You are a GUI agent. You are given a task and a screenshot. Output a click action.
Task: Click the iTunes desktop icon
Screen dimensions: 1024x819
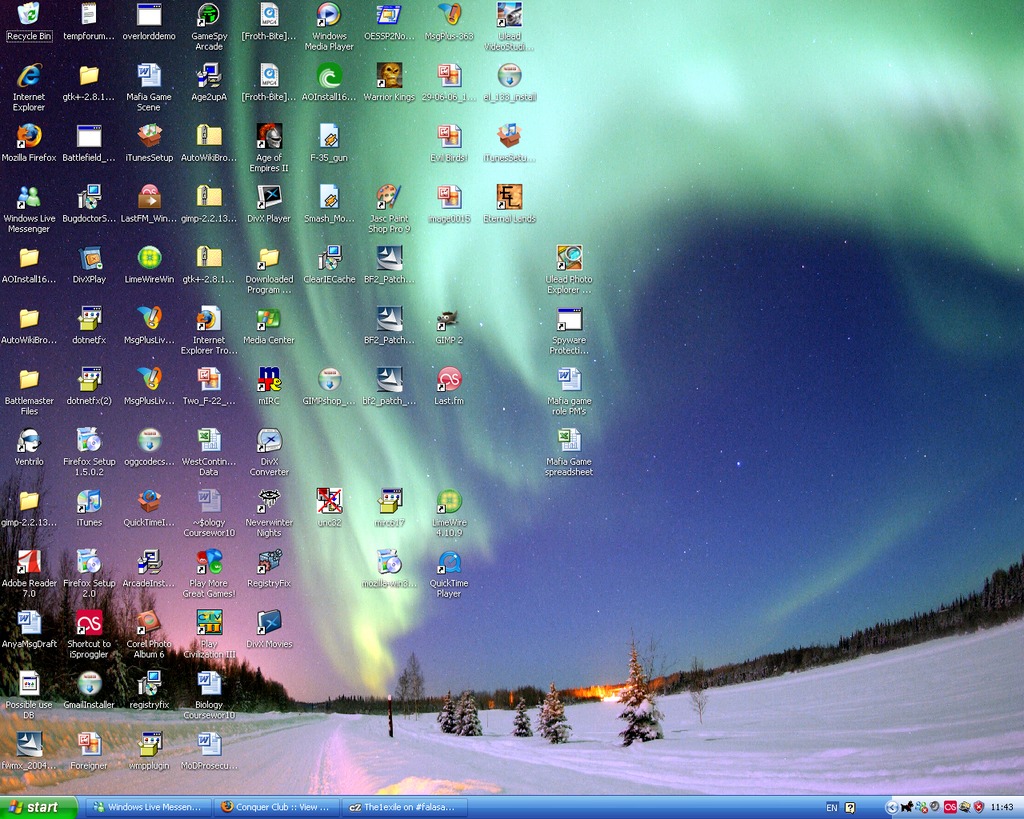coord(89,501)
